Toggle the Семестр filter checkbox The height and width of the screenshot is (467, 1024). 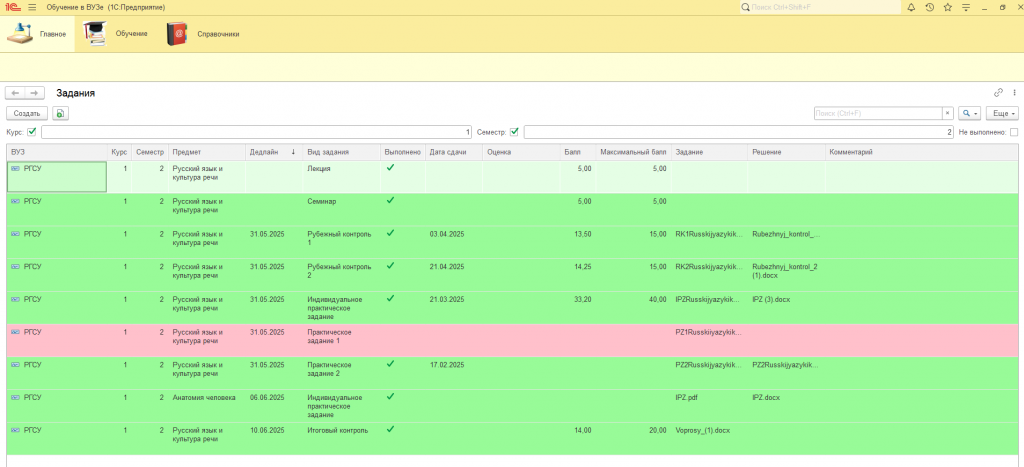514,132
